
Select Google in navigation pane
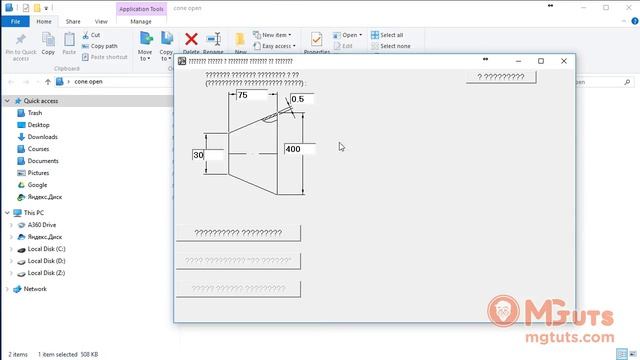[37, 185]
